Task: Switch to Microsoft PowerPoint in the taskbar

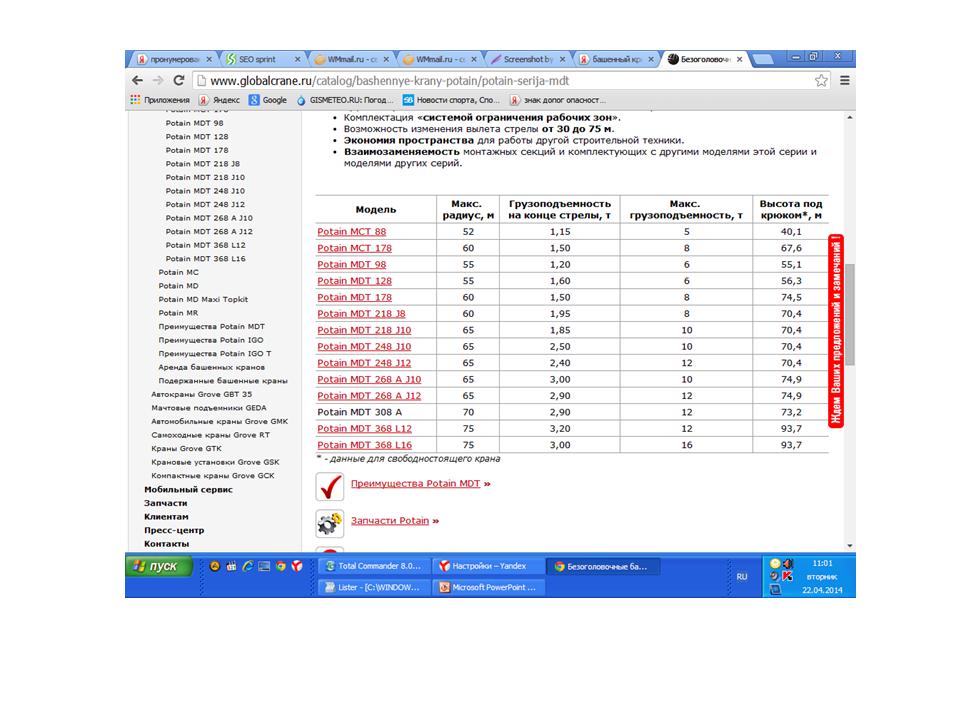Action: (487, 587)
